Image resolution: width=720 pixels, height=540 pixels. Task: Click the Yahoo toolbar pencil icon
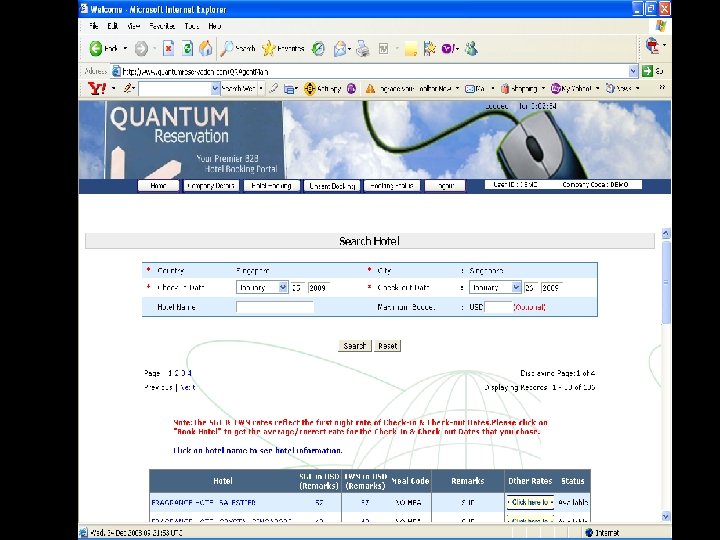pos(128,88)
